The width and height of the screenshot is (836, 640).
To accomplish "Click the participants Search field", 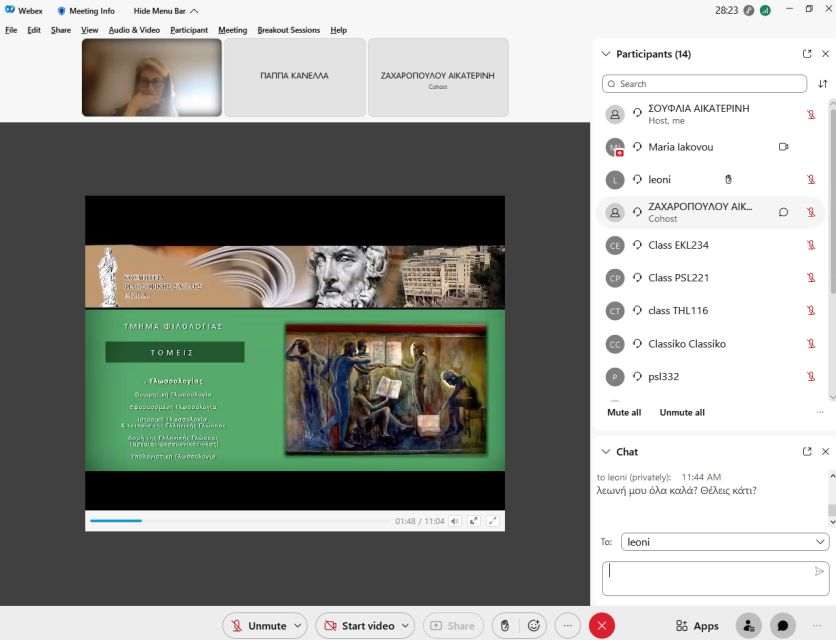I will 704,84.
